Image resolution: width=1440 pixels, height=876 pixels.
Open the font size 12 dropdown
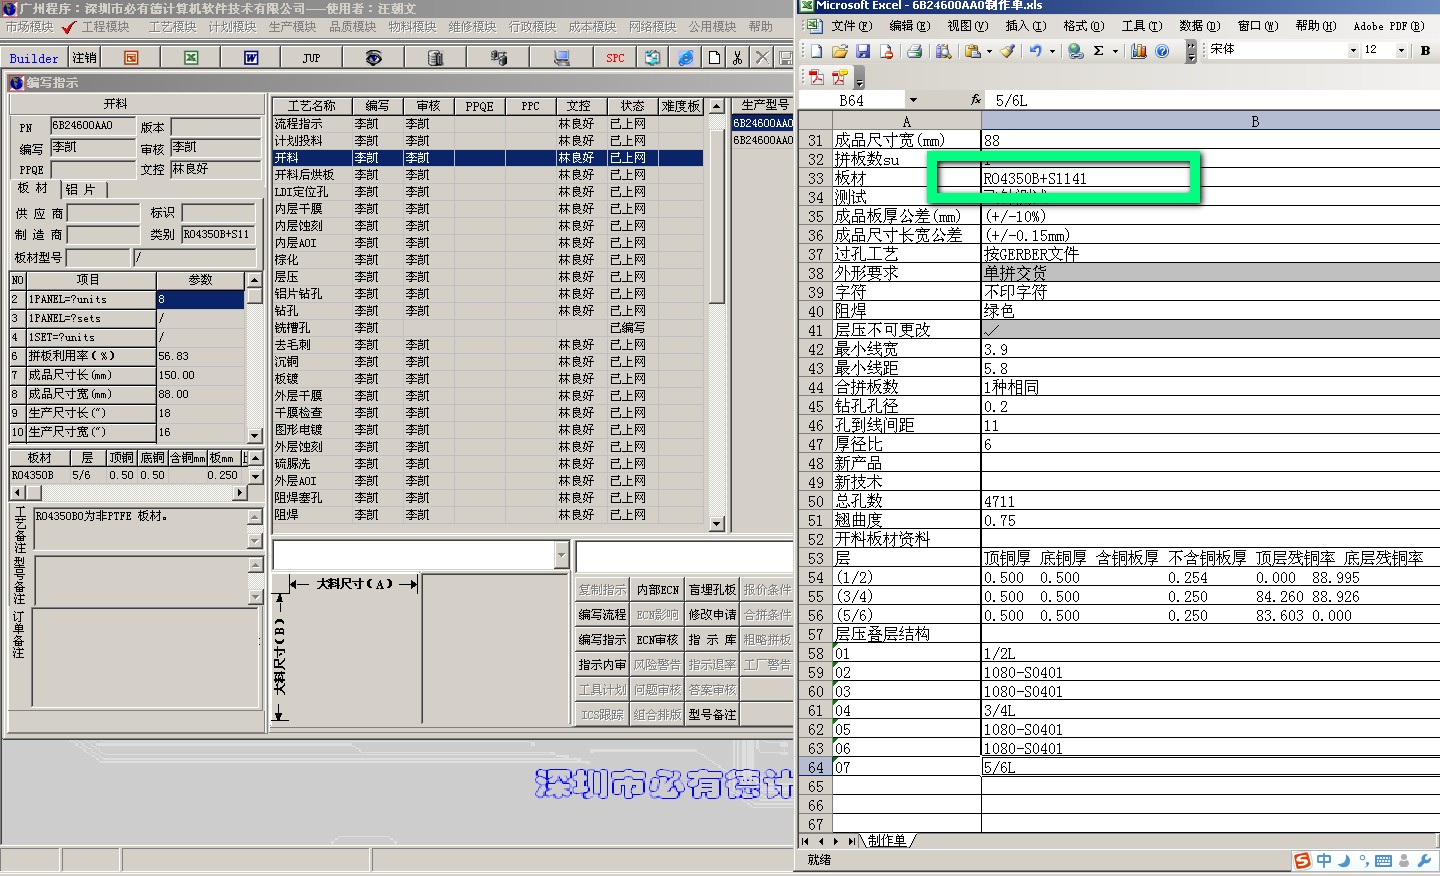1401,50
